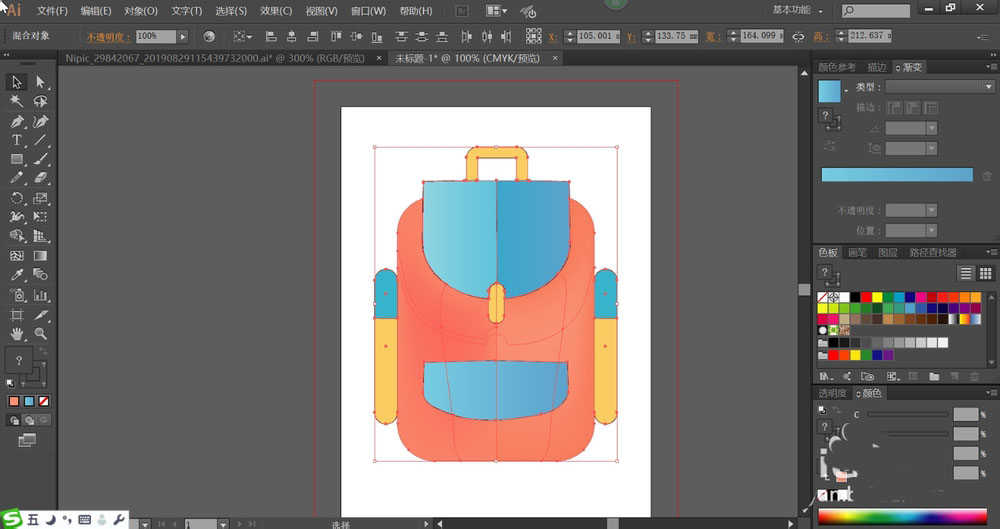Set paint mode to Color (orange square)

click(14, 401)
